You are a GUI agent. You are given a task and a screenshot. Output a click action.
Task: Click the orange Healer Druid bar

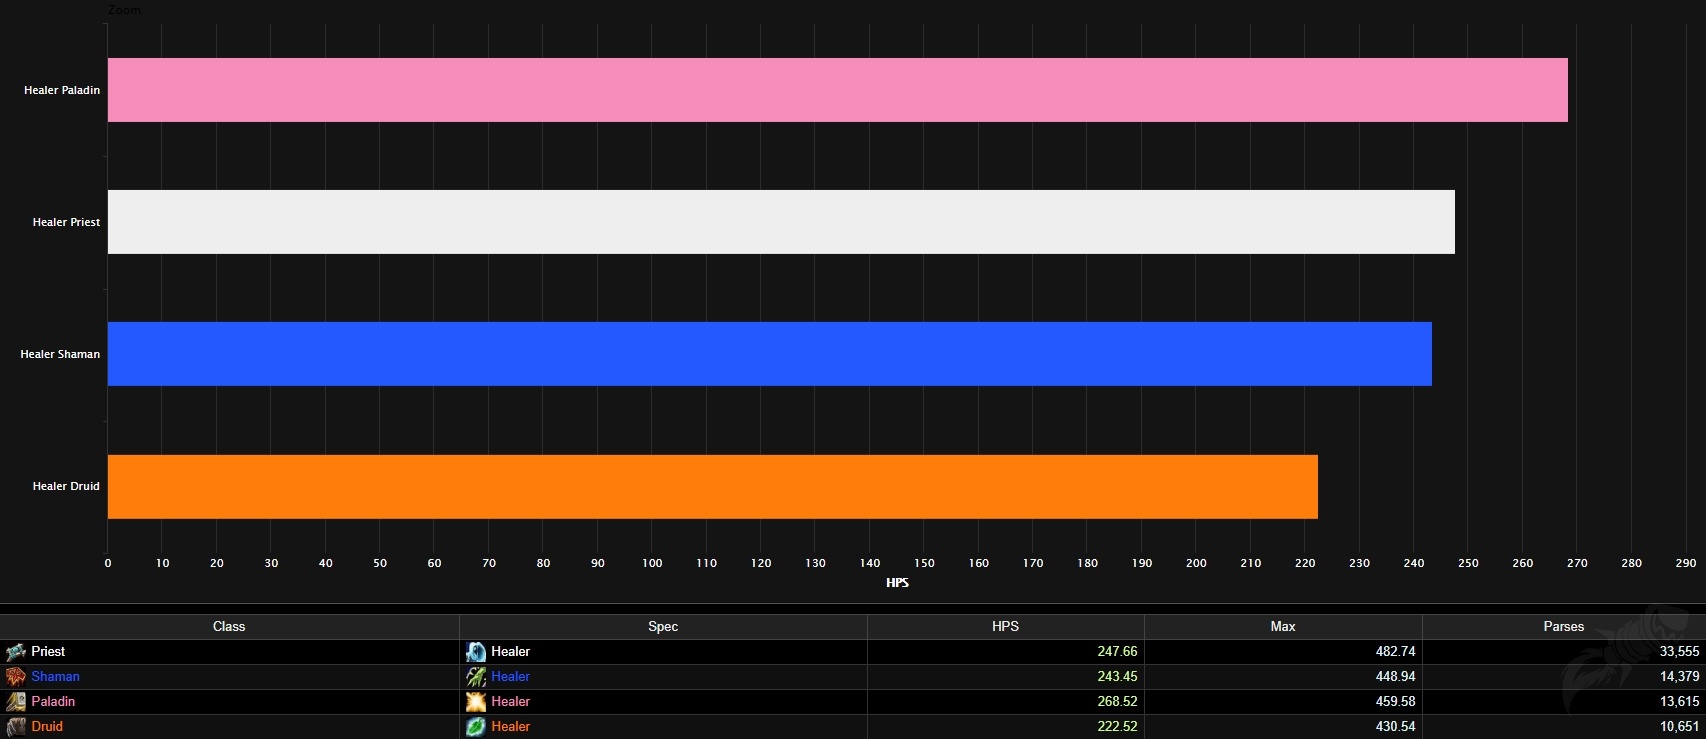pos(713,487)
